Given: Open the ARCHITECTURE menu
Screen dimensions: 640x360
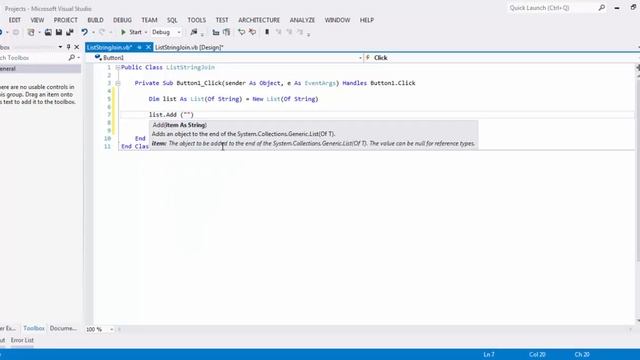Looking at the screenshot, I should (x=259, y=20).
